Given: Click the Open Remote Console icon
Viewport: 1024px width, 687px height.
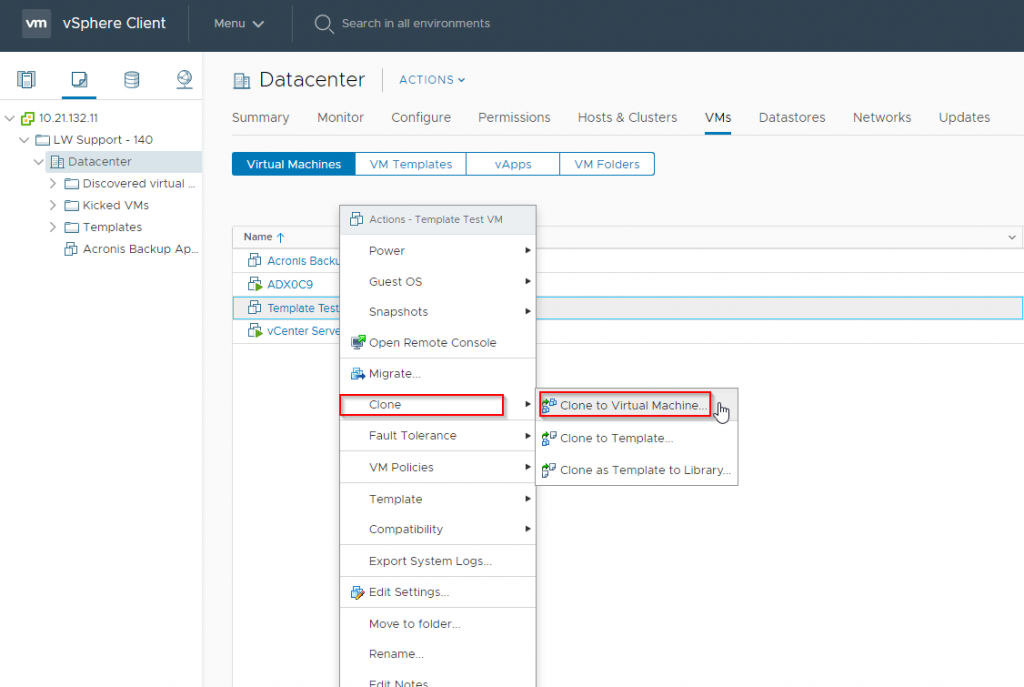Looking at the screenshot, I should (358, 343).
